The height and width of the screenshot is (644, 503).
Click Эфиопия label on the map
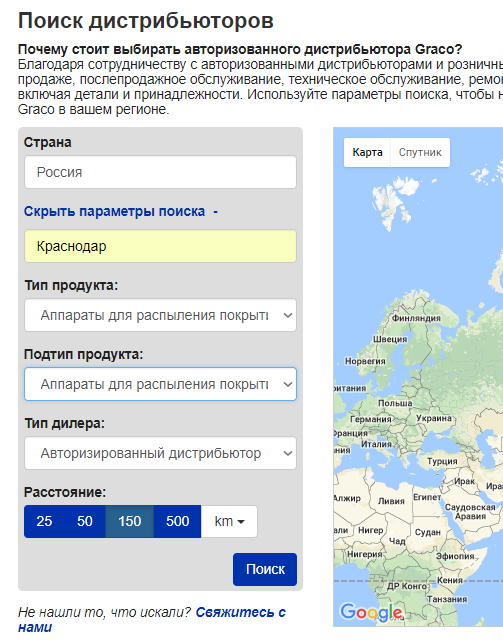455,556
